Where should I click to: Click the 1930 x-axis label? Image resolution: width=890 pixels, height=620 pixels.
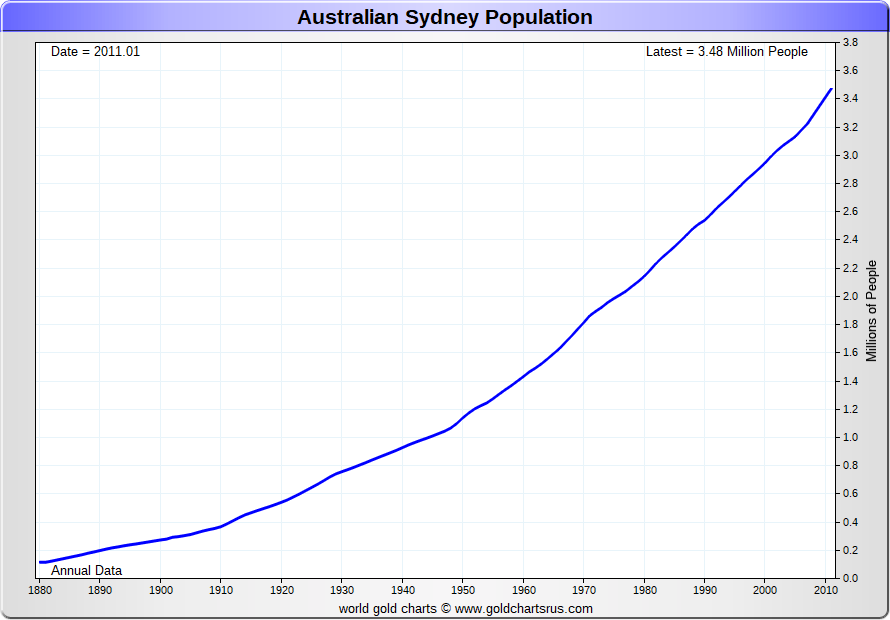coord(342,589)
